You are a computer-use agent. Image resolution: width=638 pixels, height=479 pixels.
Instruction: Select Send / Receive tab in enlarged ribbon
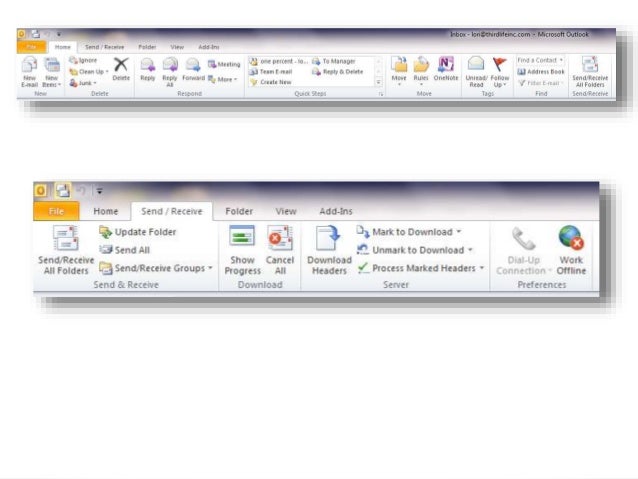(171, 211)
